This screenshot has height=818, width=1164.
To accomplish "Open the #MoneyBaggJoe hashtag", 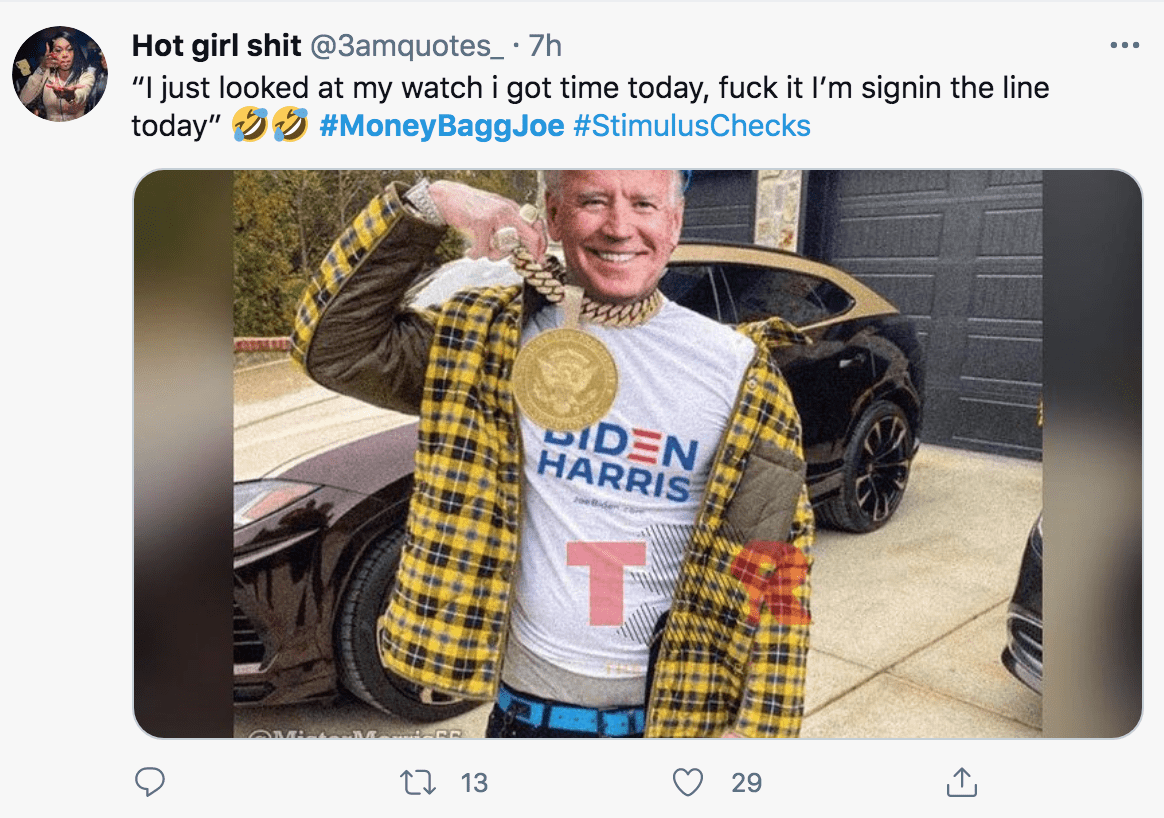I will 442,125.
